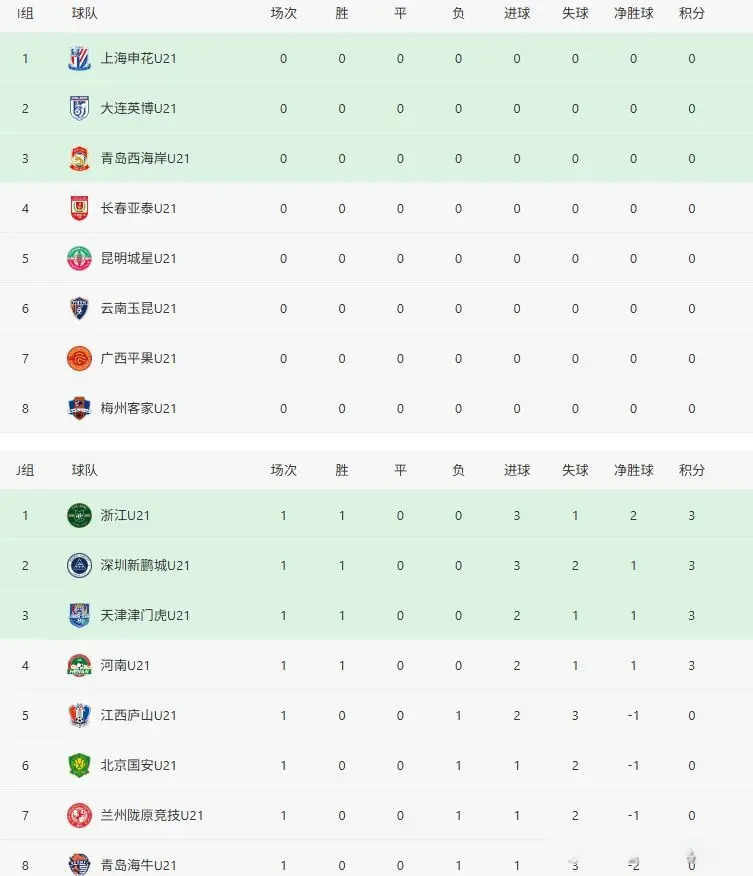Open the 天津津门虎U21 team name link
This screenshot has width=753, height=876.
point(145,616)
